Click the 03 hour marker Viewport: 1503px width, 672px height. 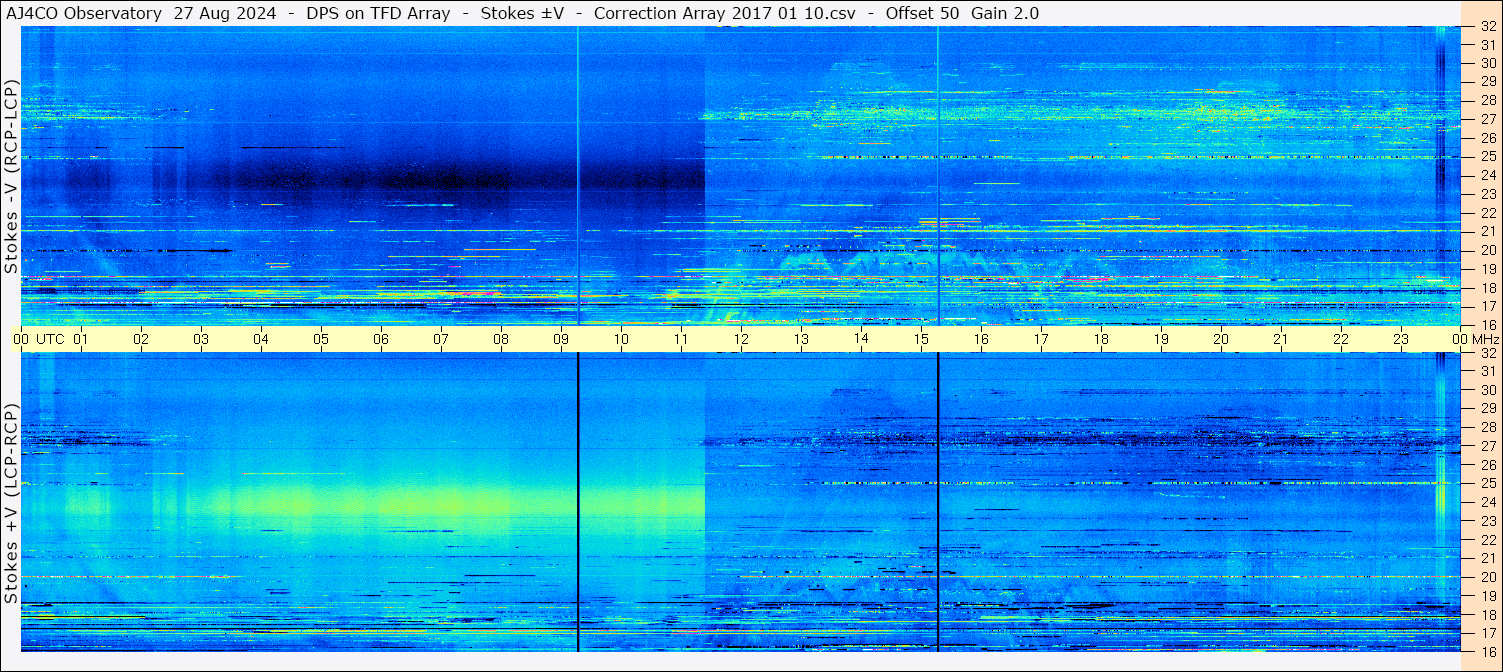pyautogui.click(x=201, y=339)
